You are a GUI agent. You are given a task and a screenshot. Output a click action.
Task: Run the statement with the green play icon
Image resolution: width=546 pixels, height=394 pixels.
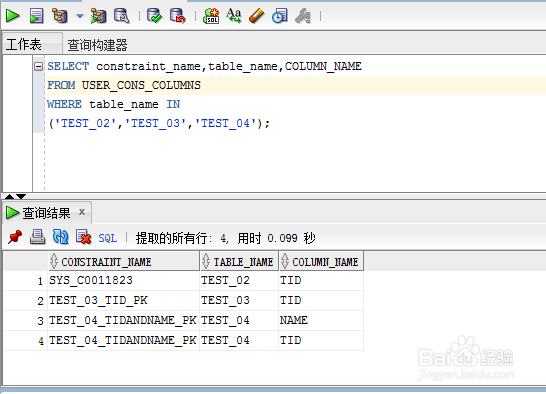tap(13, 16)
